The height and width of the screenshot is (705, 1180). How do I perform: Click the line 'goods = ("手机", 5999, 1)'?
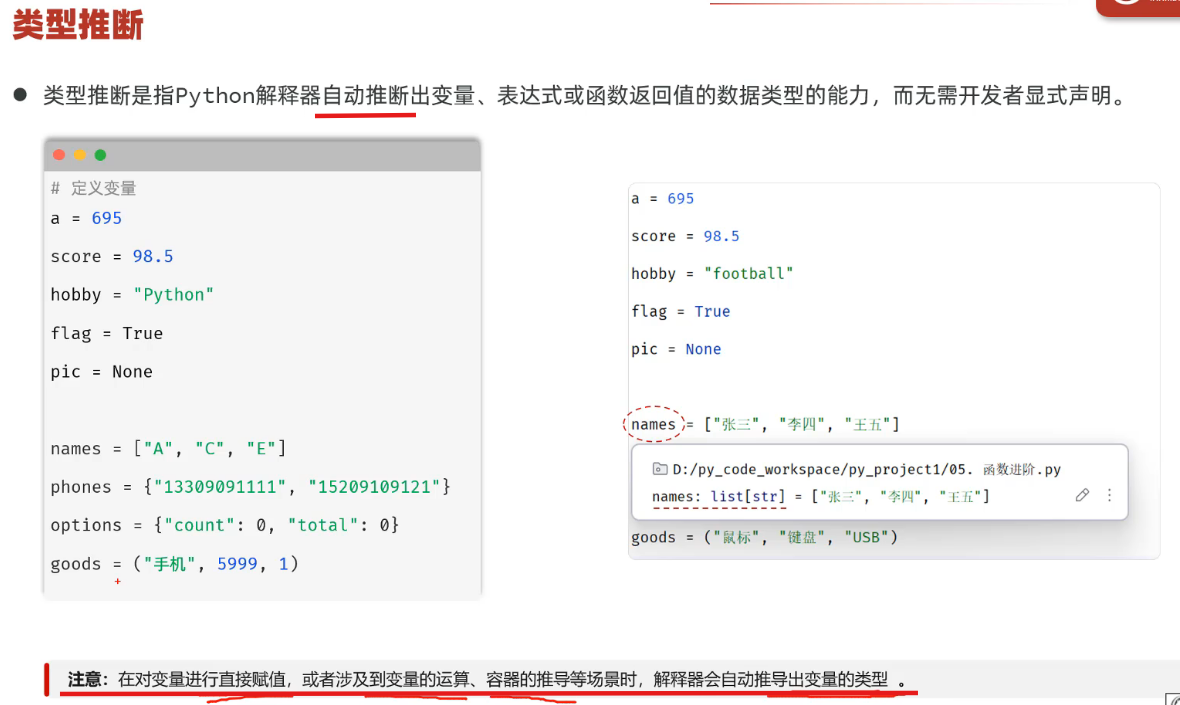(174, 564)
